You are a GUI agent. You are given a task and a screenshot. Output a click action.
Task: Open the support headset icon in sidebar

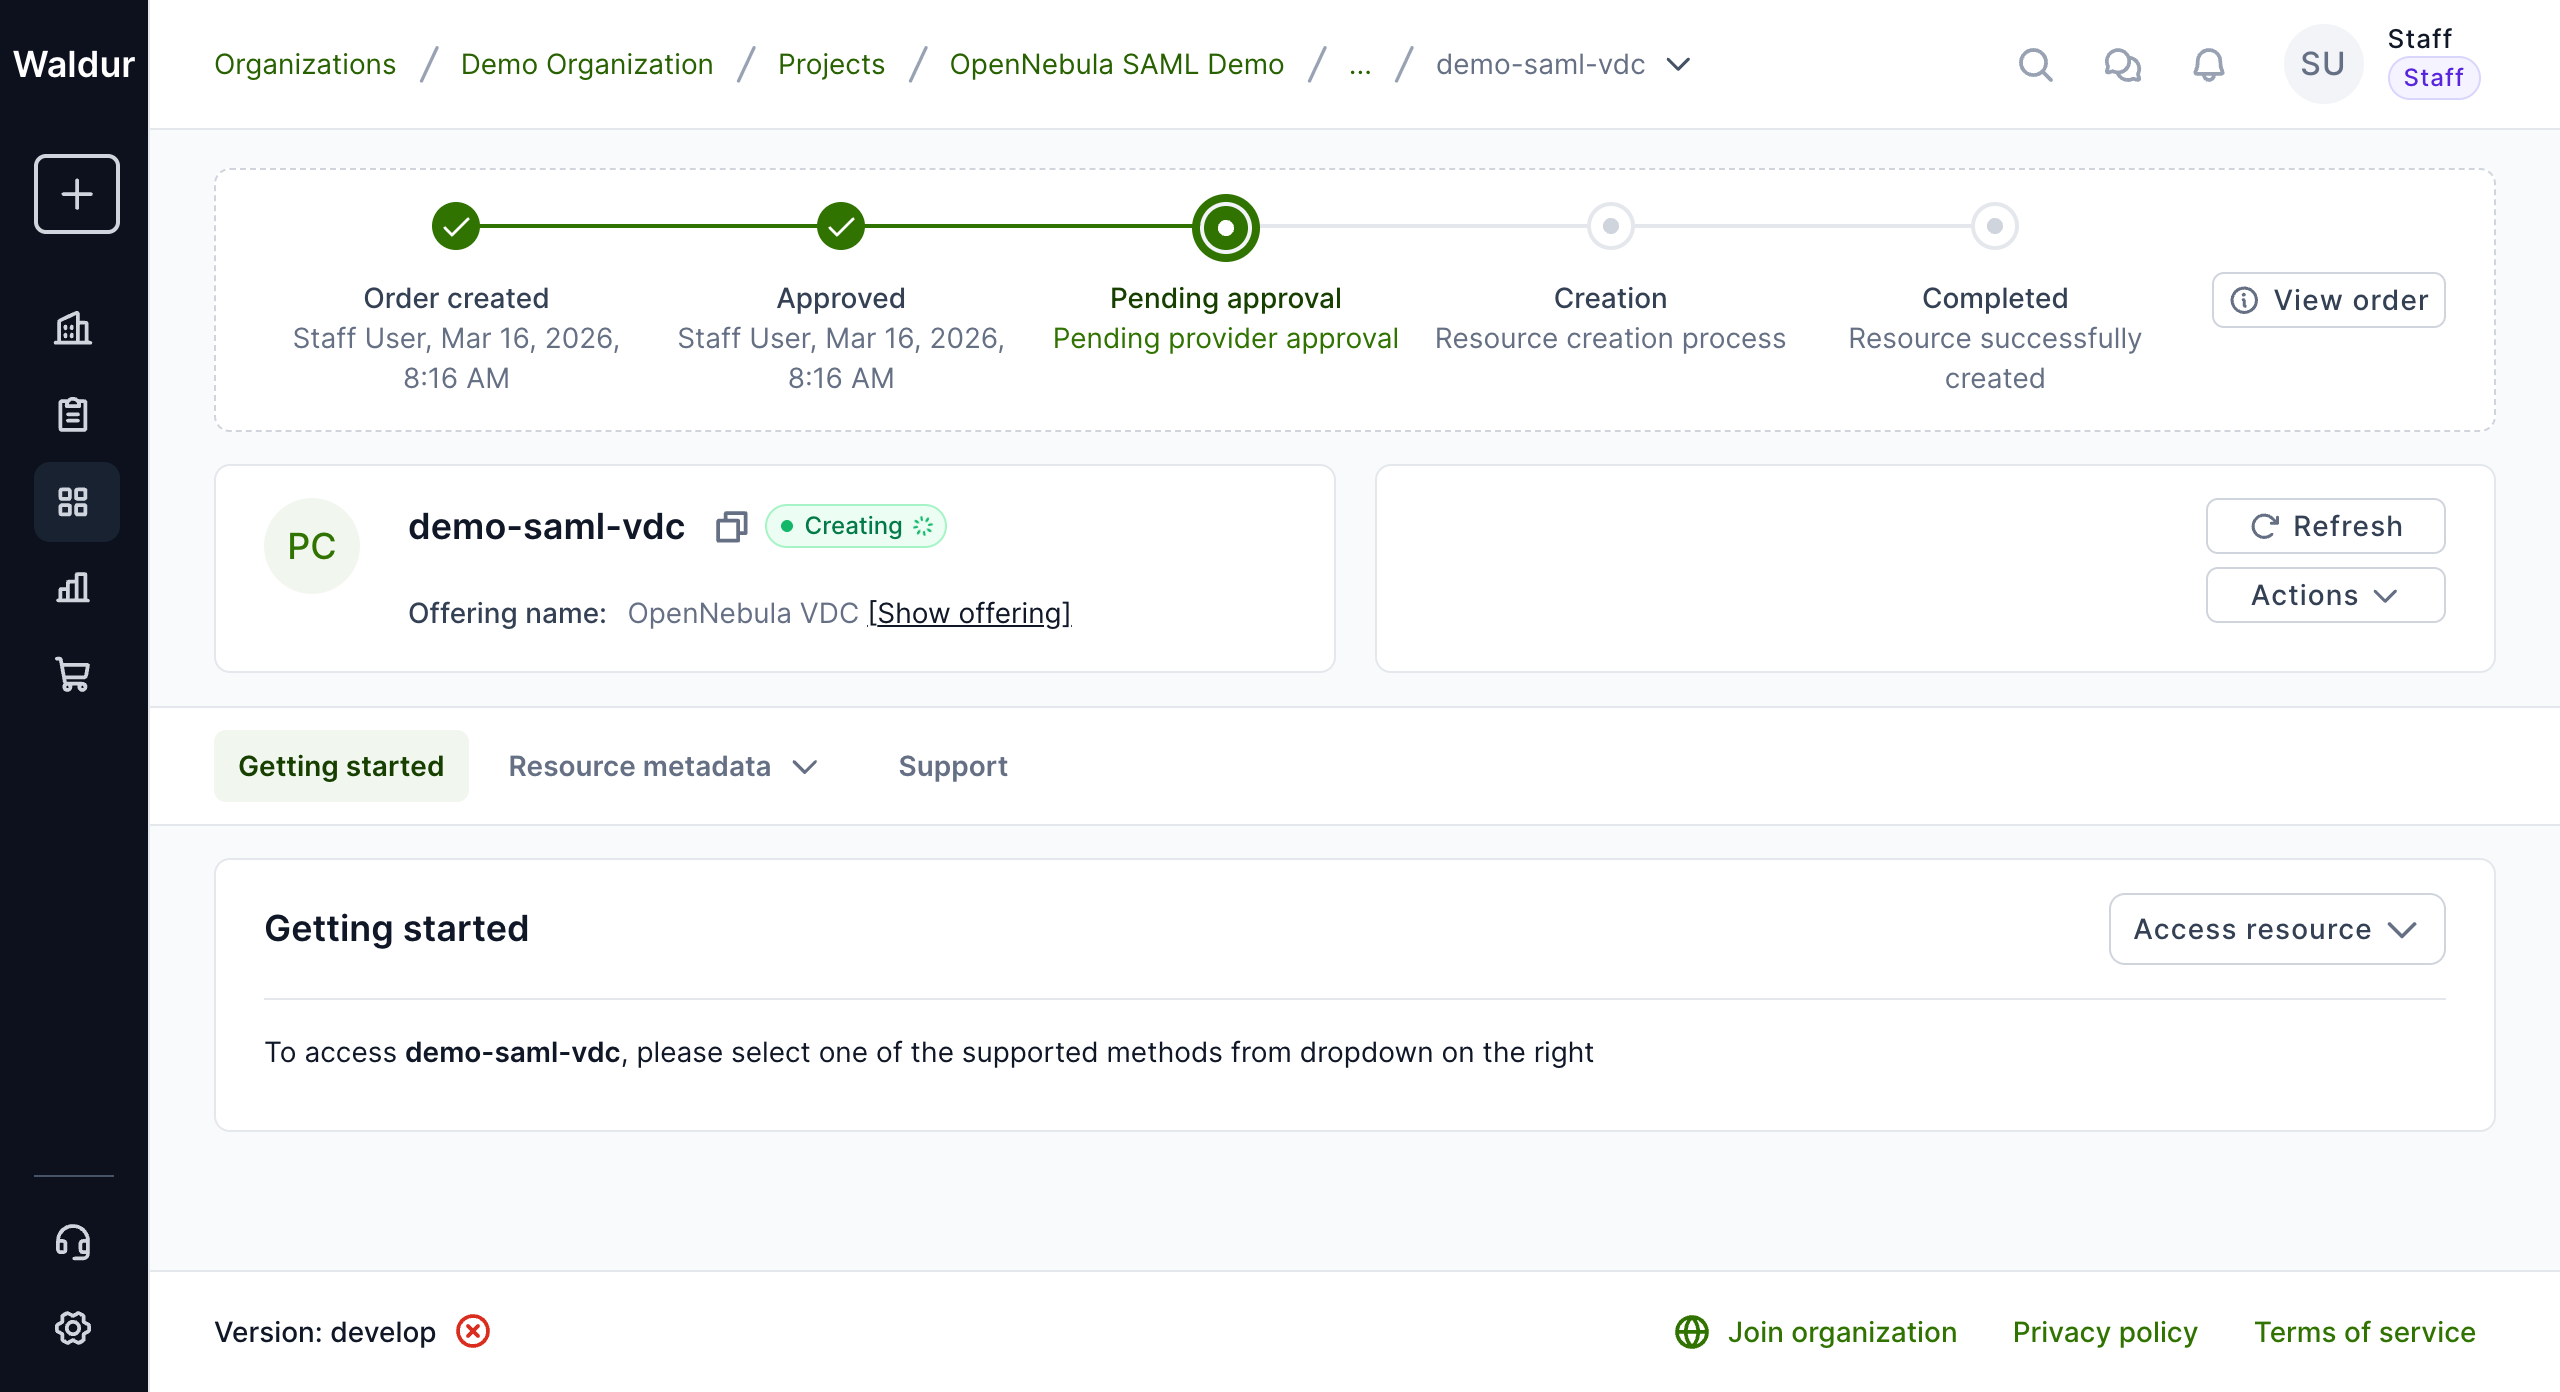pyautogui.click(x=73, y=1242)
